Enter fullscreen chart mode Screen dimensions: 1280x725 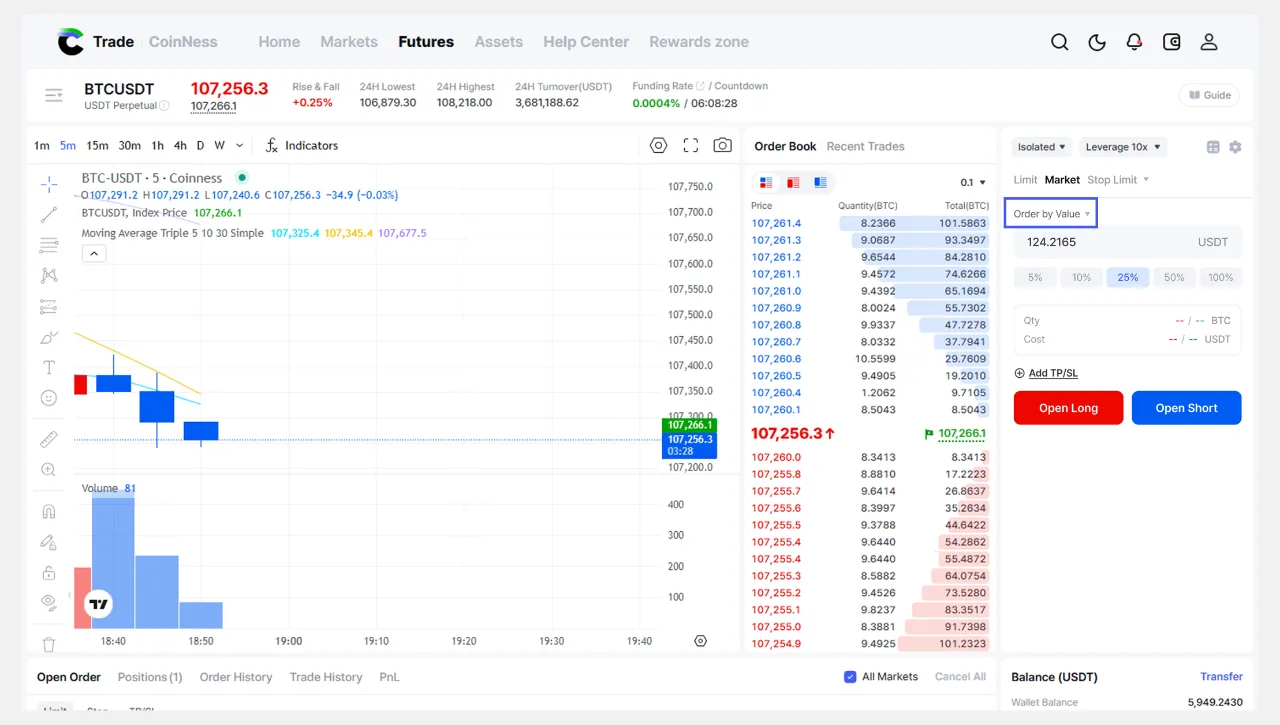pyautogui.click(x=690, y=146)
